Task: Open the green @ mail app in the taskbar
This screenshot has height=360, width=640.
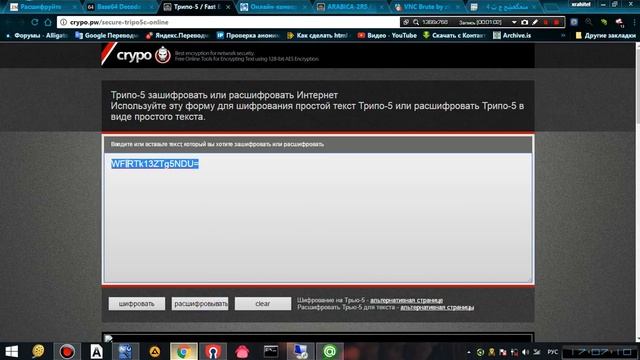Action: click(x=330, y=351)
